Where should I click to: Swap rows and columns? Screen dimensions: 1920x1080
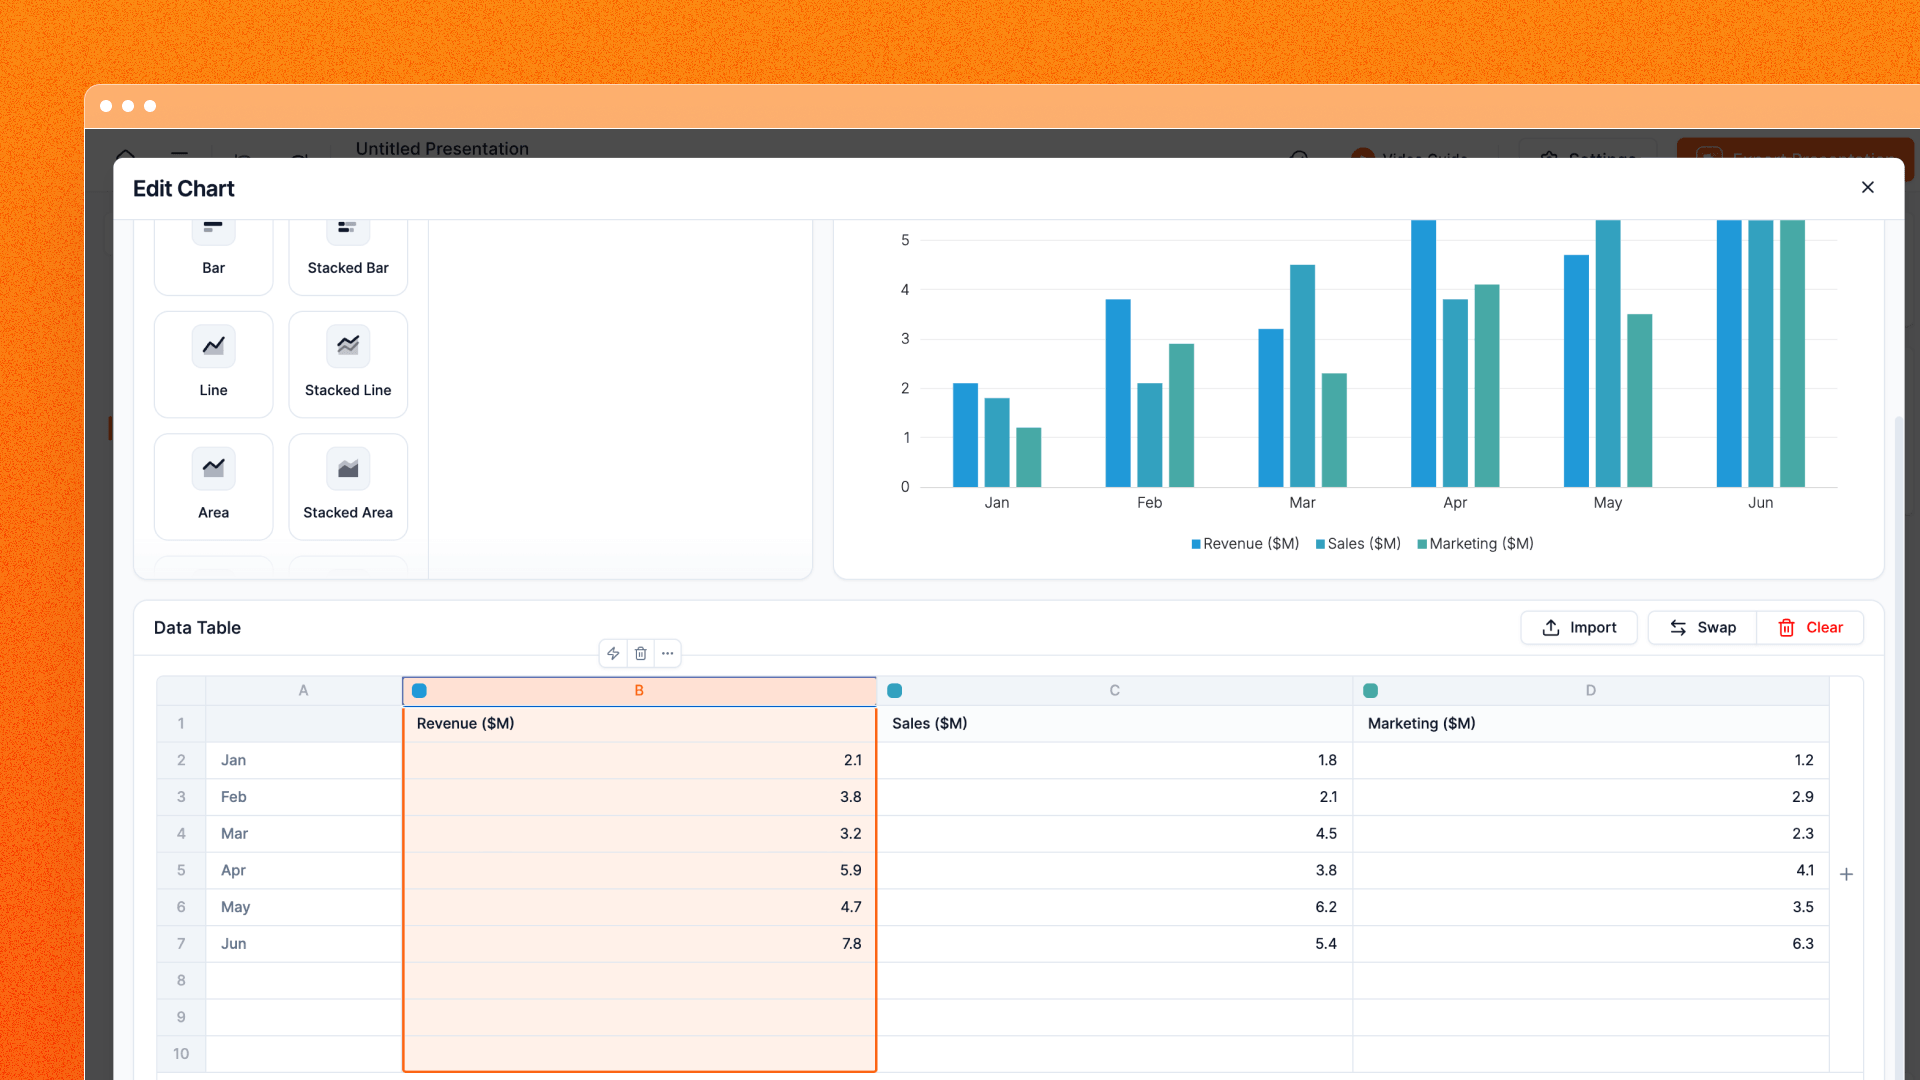click(1702, 627)
